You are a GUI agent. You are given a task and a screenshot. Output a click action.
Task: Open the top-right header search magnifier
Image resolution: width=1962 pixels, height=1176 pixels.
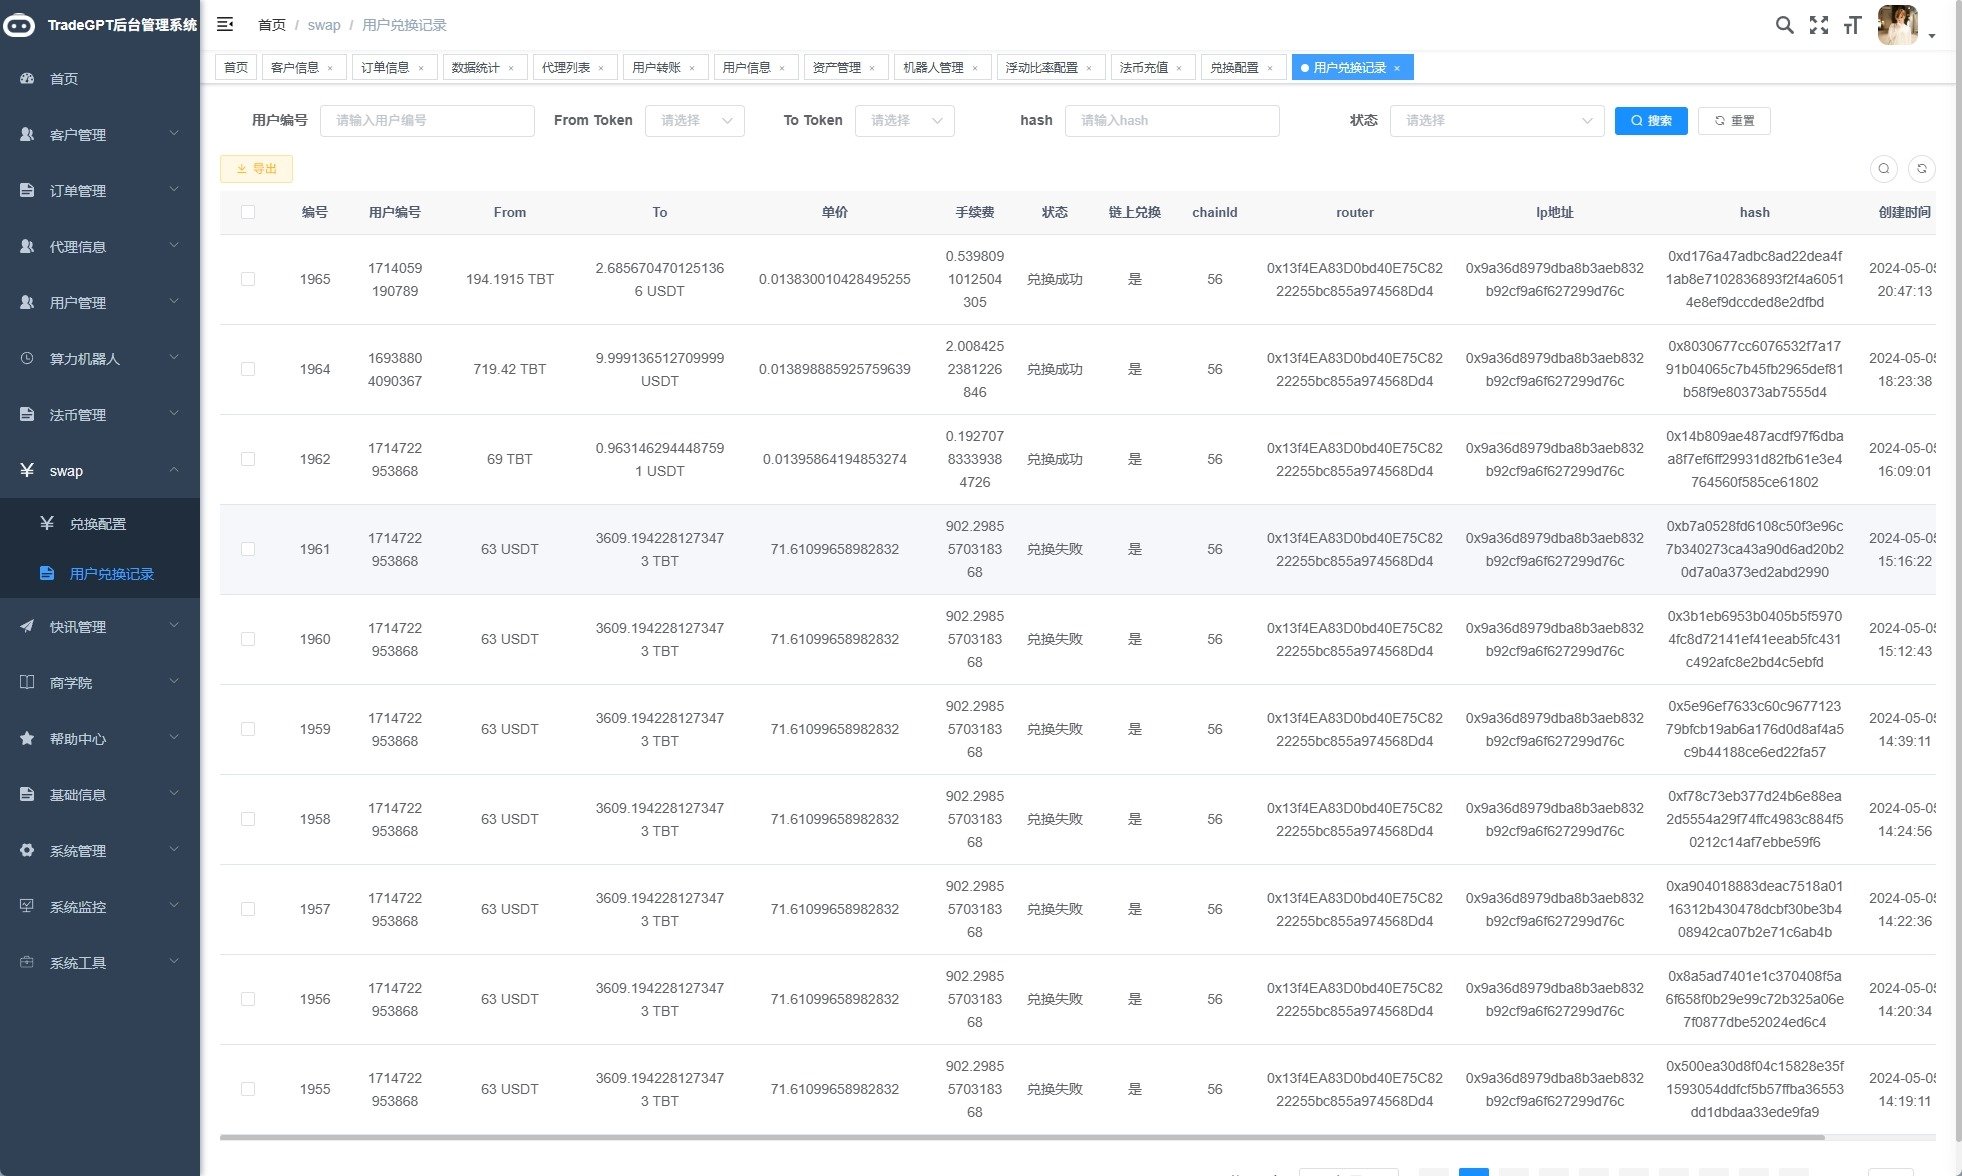coord(1784,25)
